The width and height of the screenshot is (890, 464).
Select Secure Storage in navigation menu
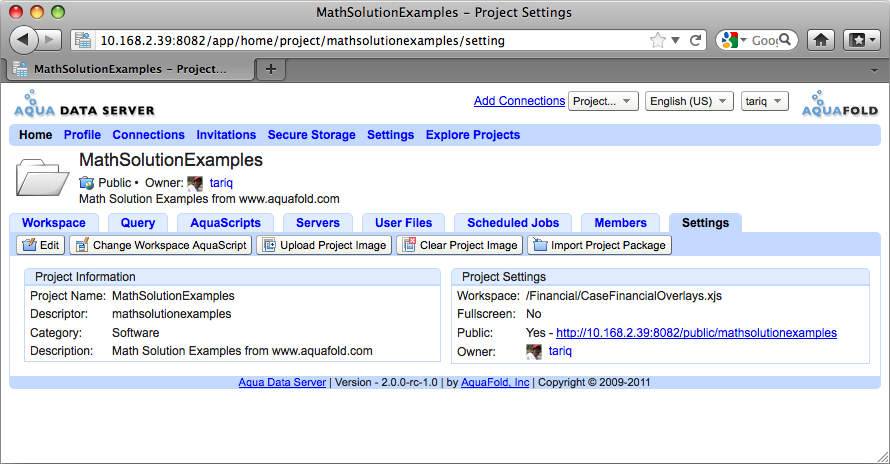311,135
